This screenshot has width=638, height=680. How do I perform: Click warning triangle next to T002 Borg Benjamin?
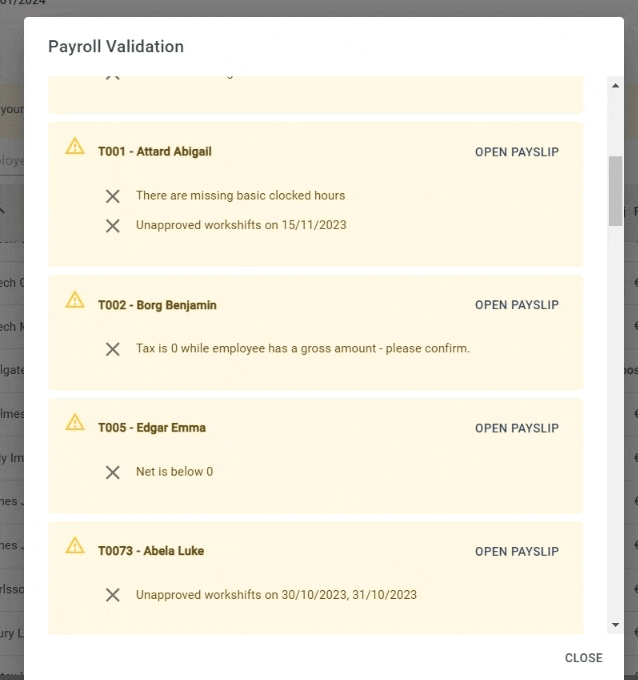(x=75, y=299)
